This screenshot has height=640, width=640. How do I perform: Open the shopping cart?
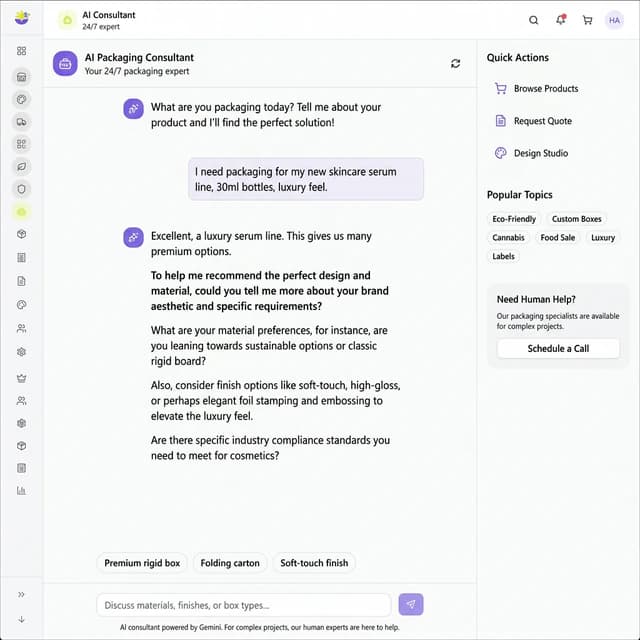click(x=587, y=20)
